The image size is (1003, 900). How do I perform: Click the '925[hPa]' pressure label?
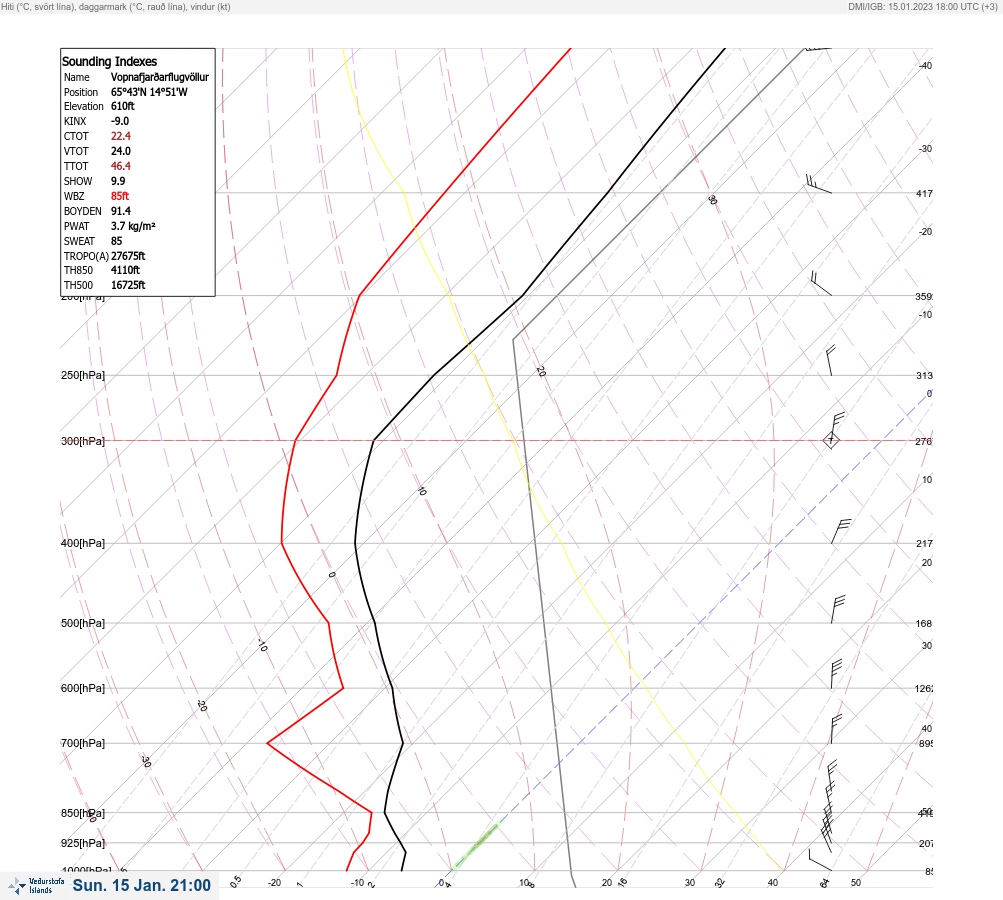(83, 843)
